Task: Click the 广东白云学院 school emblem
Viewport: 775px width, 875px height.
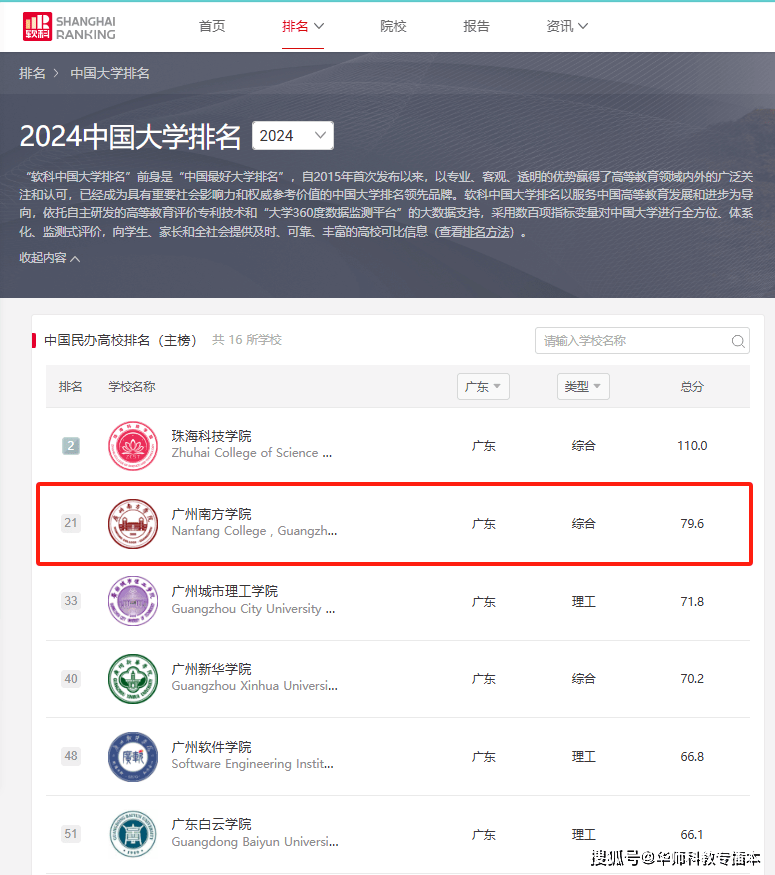Action: tap(133, 834)
